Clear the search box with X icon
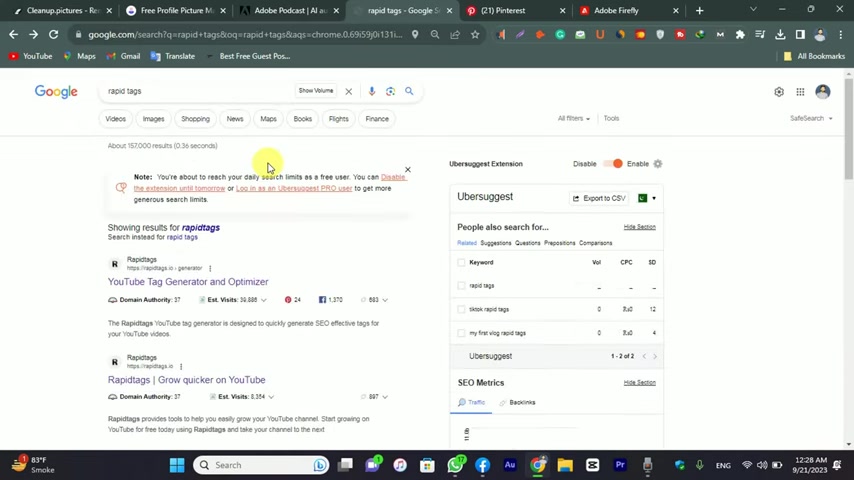This screenshot has height=480, width=854. point(349,91)
